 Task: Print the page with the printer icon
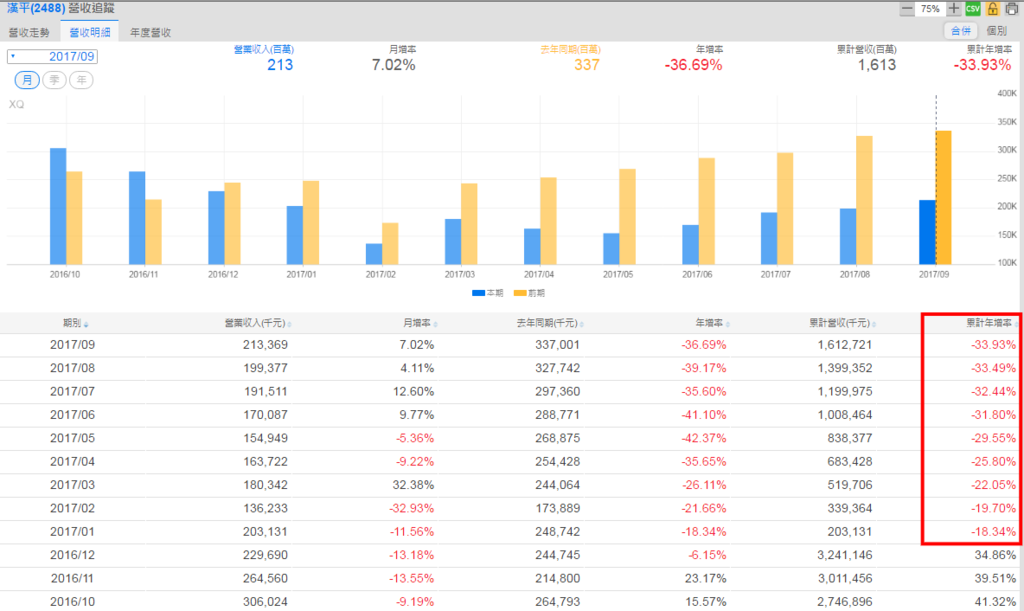[1012, 9]
